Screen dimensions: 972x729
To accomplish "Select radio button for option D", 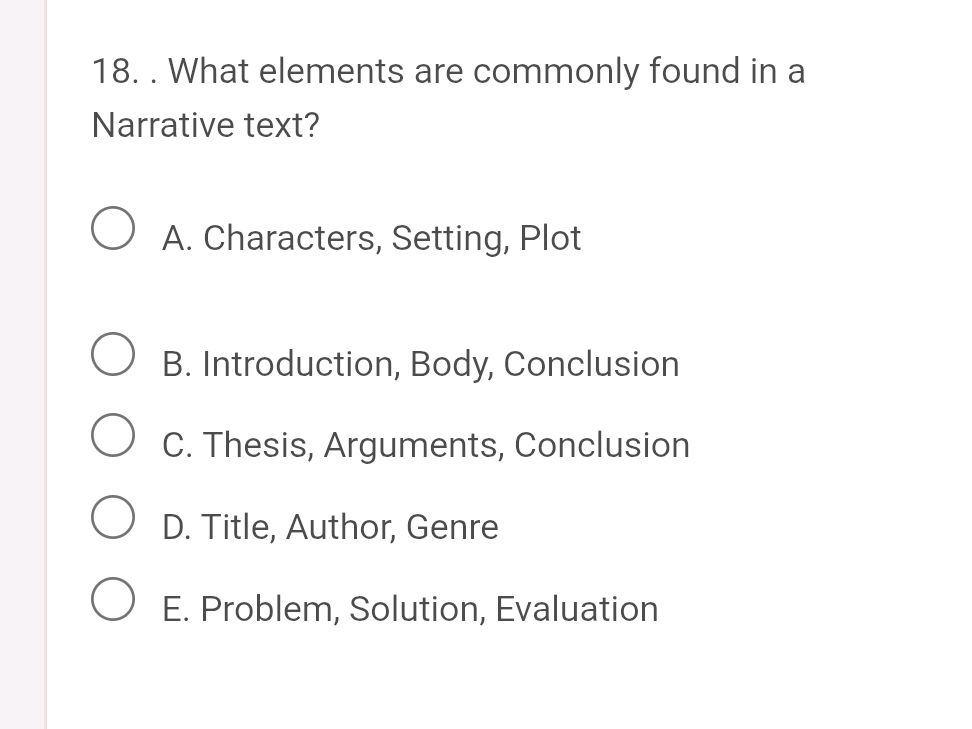I will coord(112,516).
